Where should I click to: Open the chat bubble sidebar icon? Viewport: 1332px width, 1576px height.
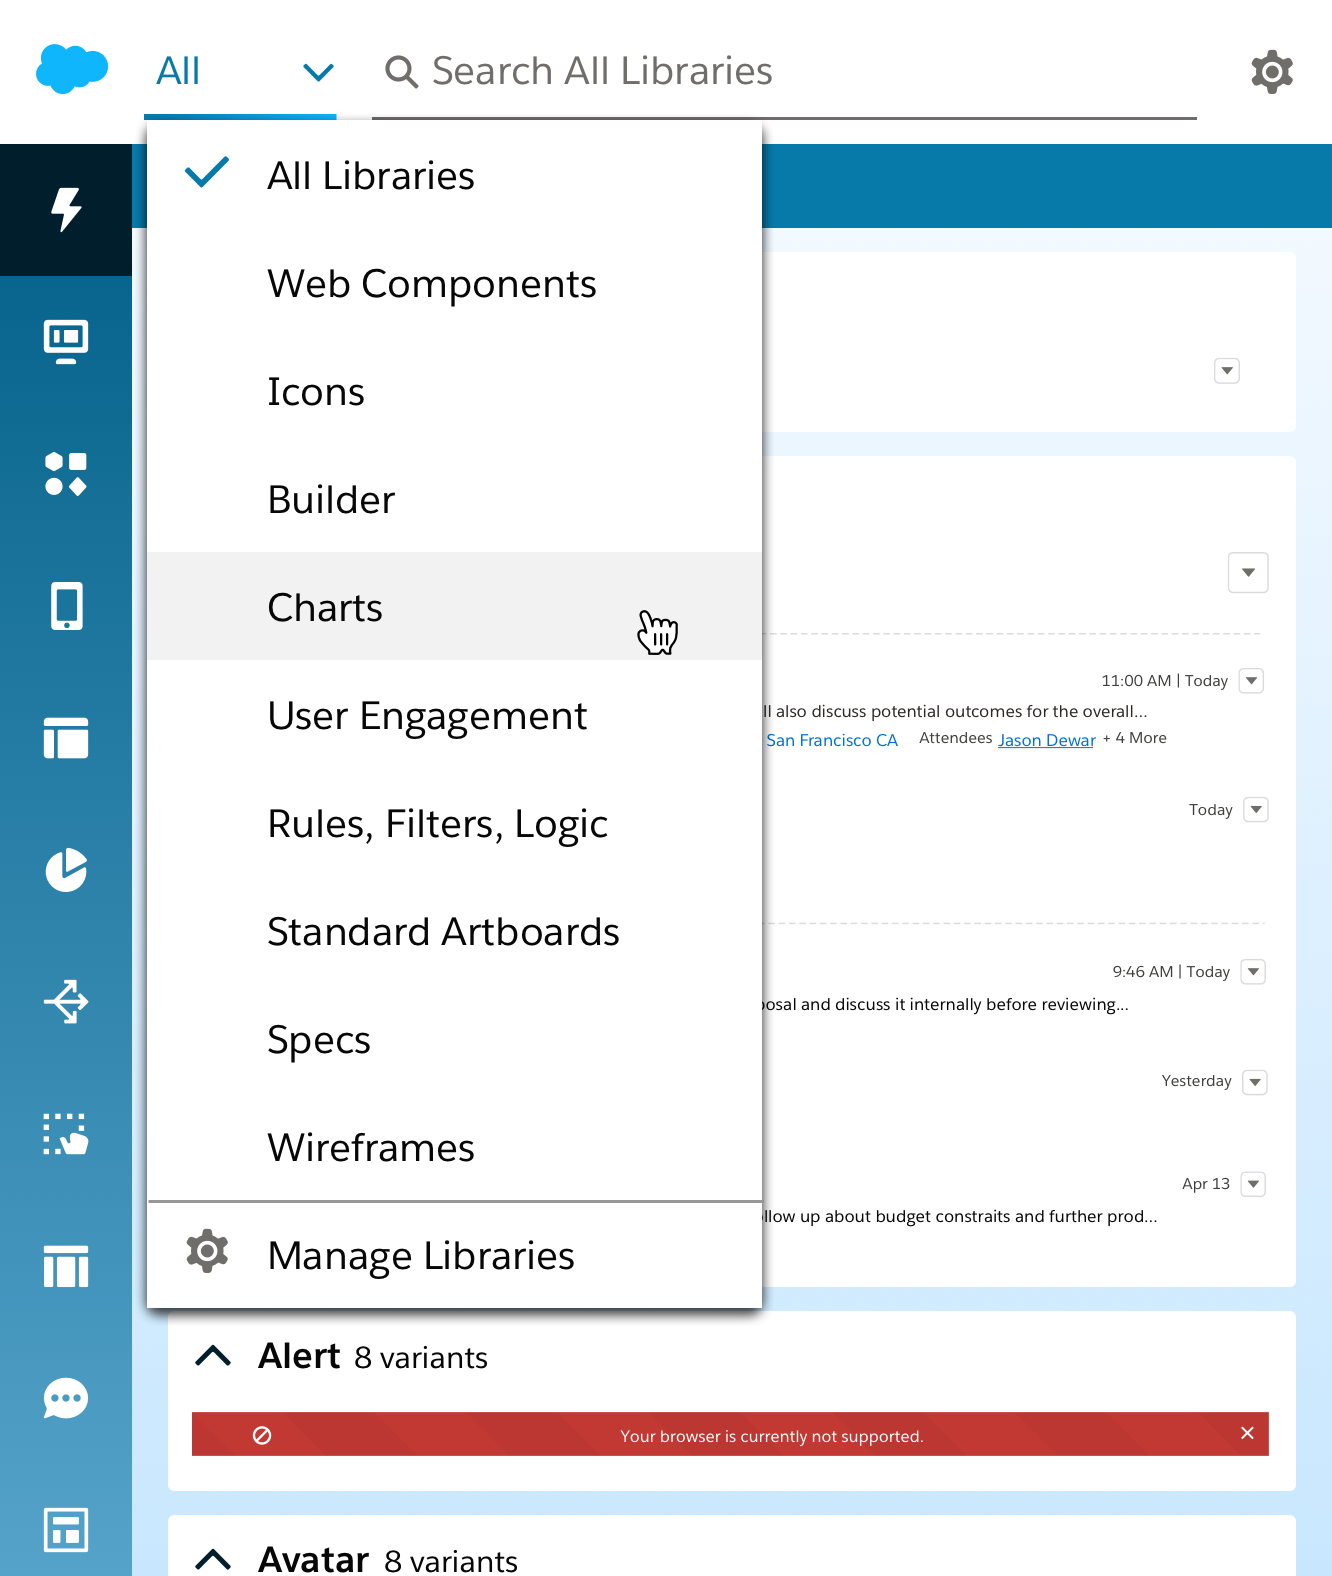tap(66, 1398)
